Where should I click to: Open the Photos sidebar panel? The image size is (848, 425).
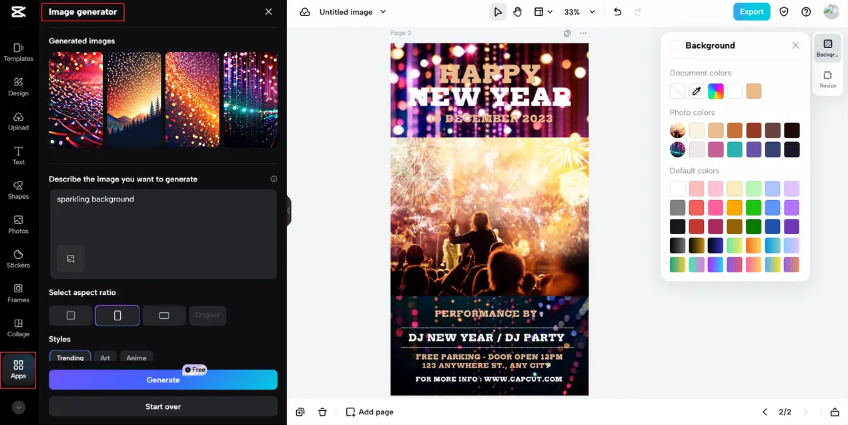(18, 224)
